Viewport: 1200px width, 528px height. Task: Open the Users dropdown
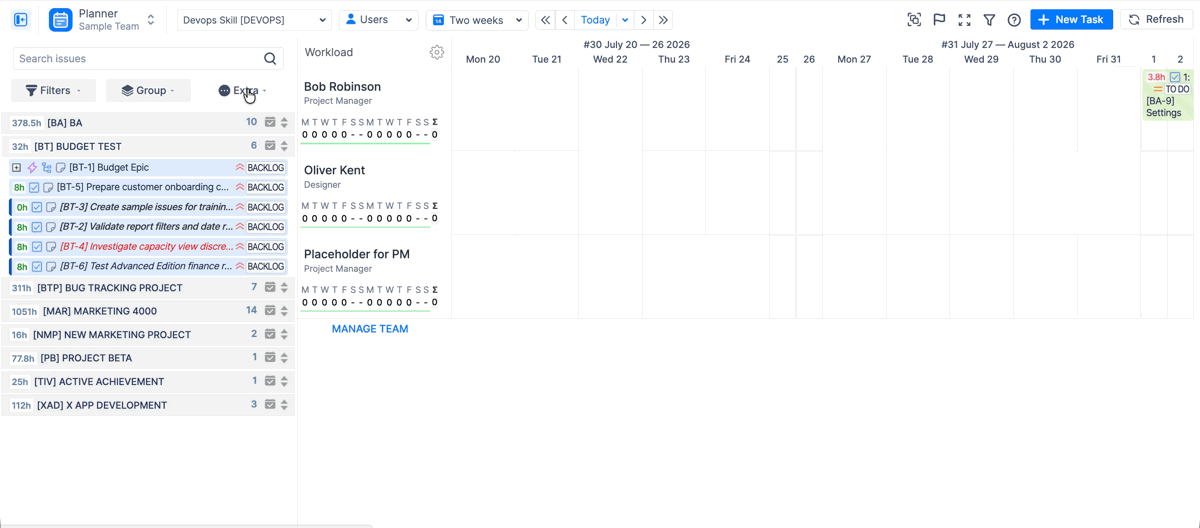click(378, 20)
